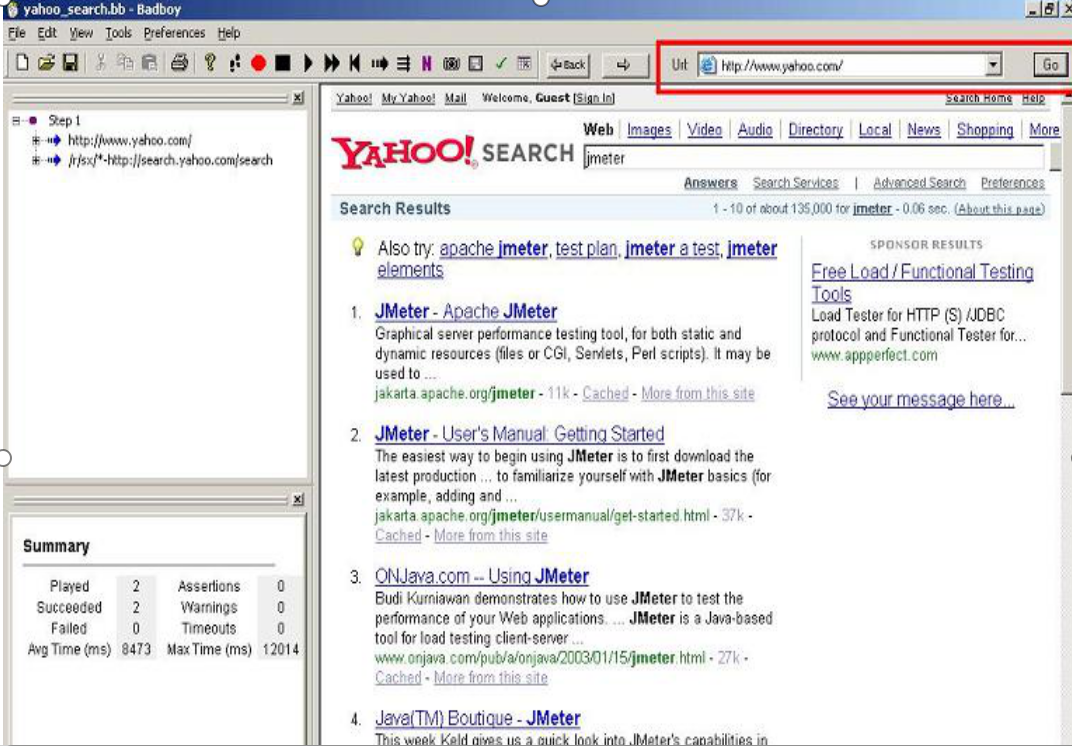Switch to the Video search tab
The width and height of the screenshot is (1072, 746).
(704, 129)
